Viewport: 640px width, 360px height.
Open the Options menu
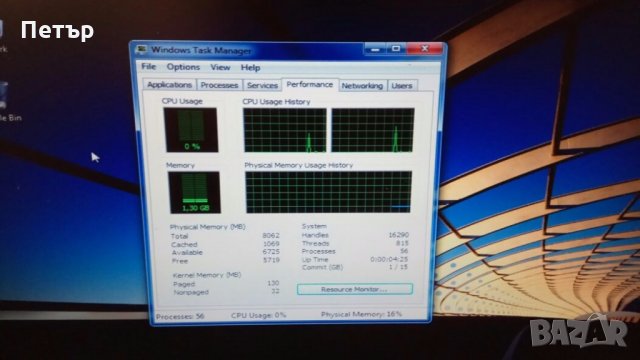point(183,67)
